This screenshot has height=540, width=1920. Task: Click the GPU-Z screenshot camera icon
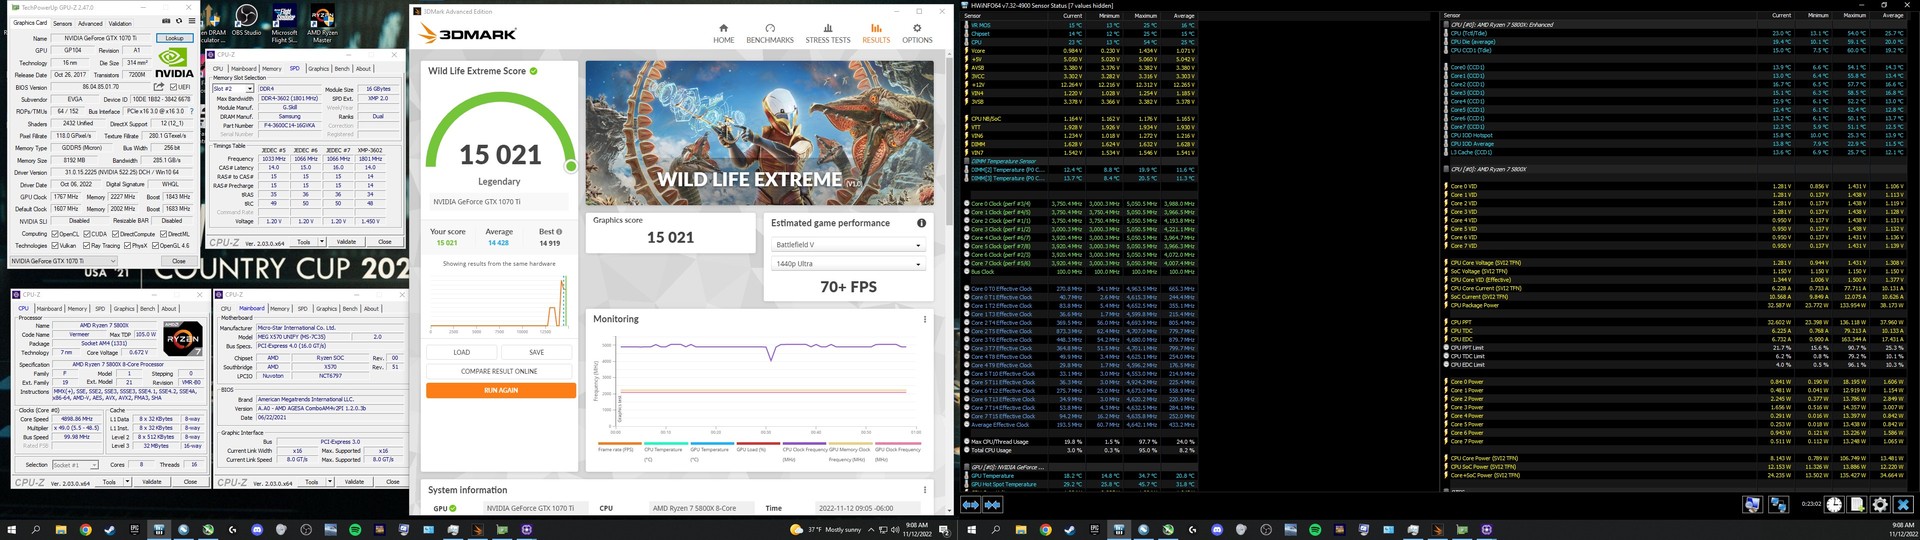click(x=166, y=21)
